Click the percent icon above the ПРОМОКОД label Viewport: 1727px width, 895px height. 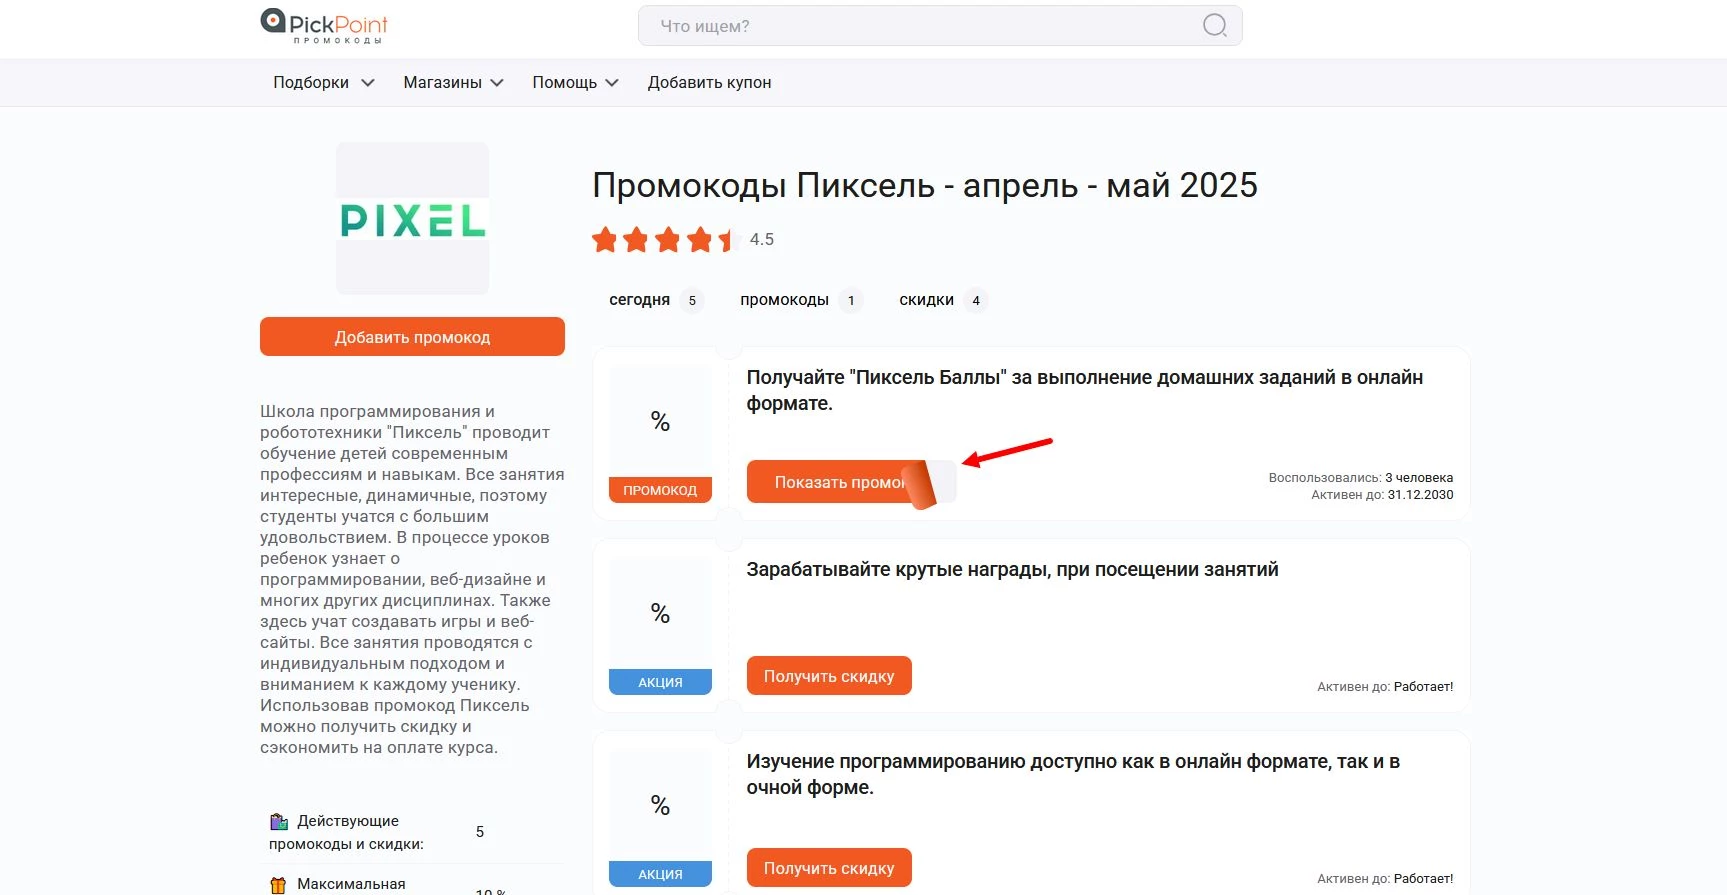tap(660, 422)
